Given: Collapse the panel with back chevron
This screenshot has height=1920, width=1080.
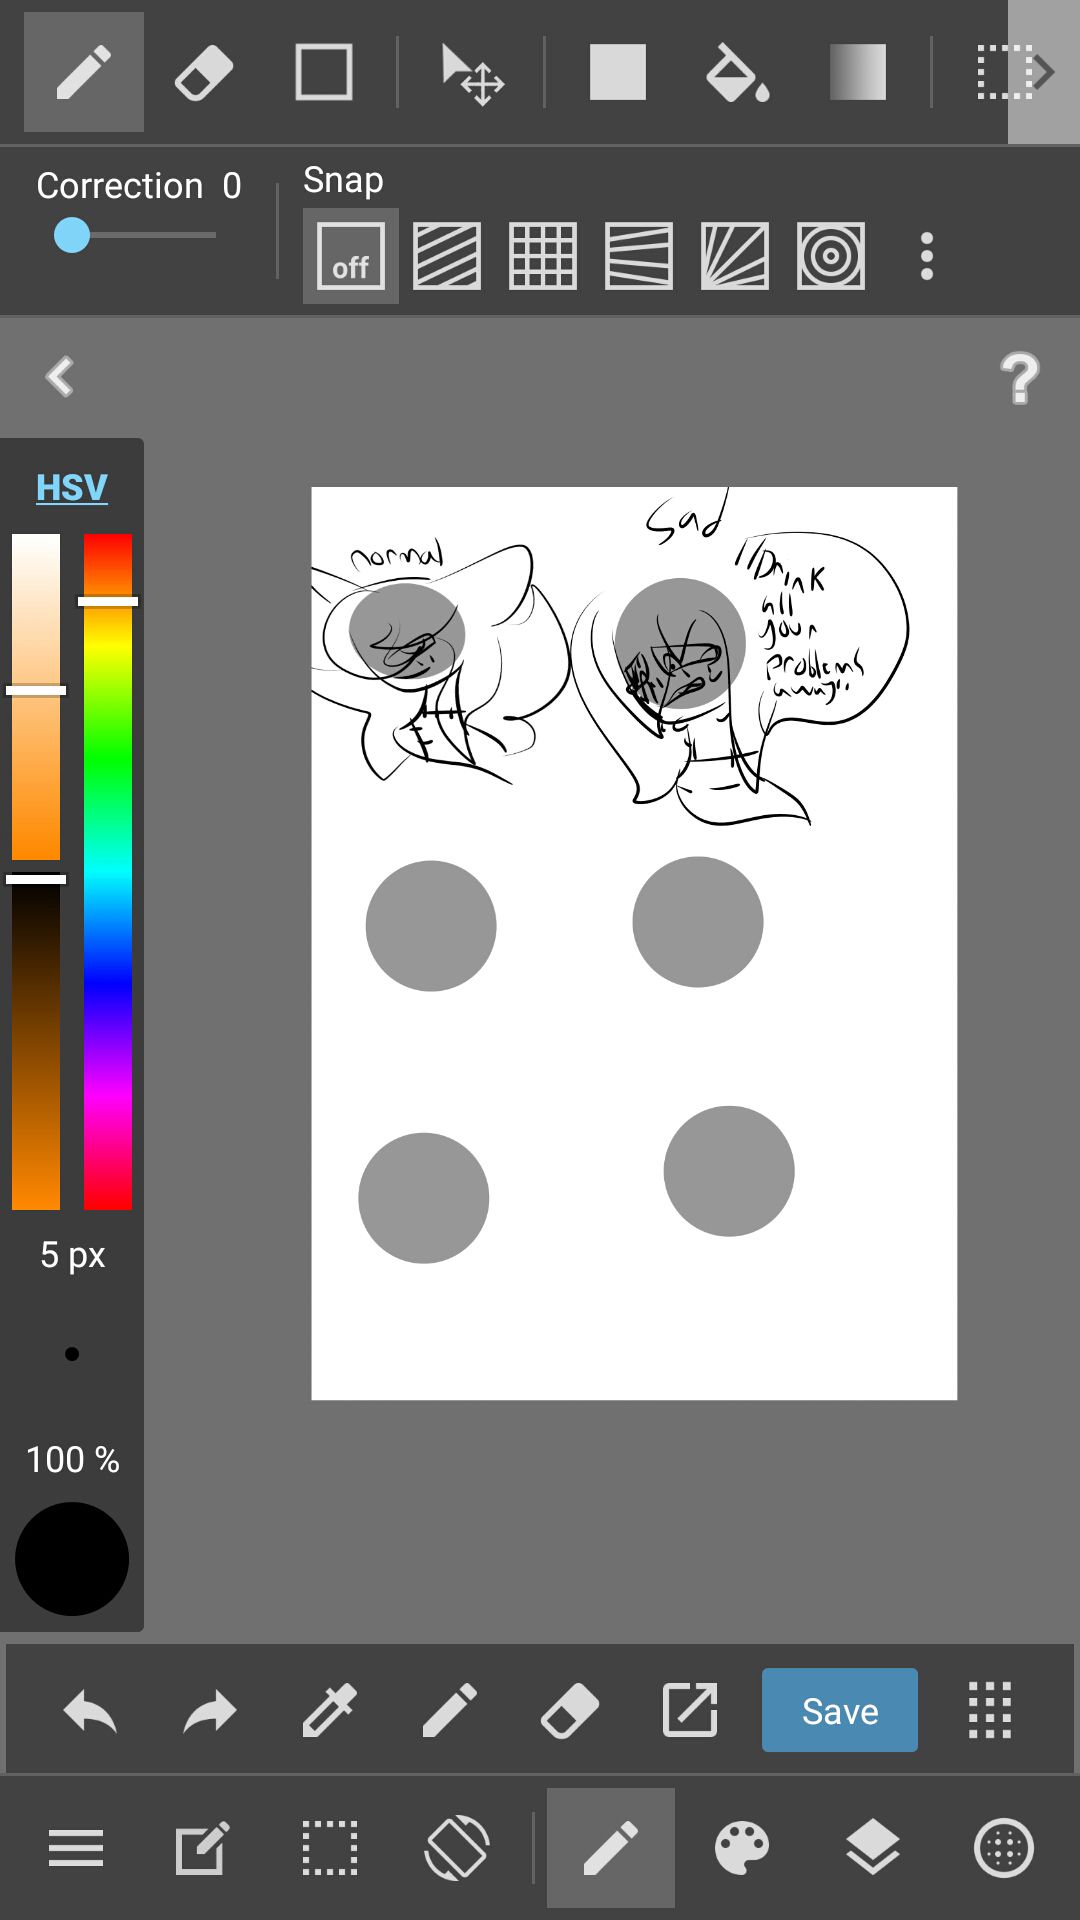Looking at the screenshot, I should pos(60,377).
